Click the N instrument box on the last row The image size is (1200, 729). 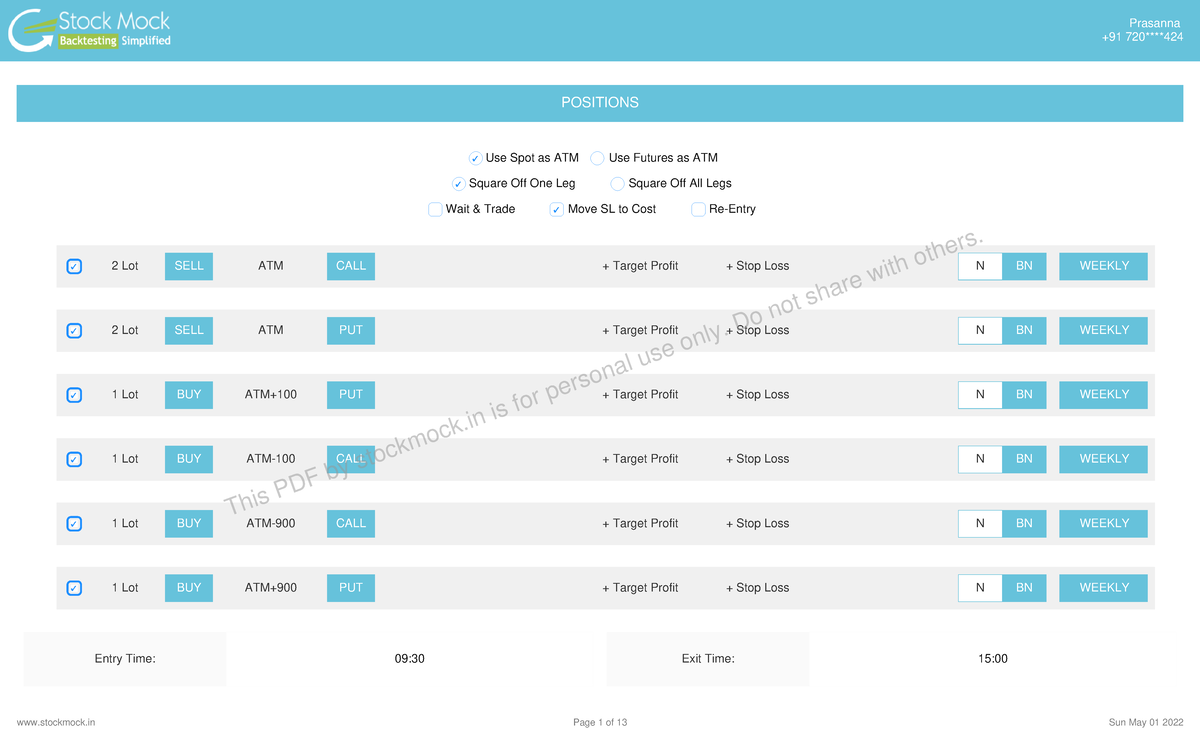(x=979, y=588)
